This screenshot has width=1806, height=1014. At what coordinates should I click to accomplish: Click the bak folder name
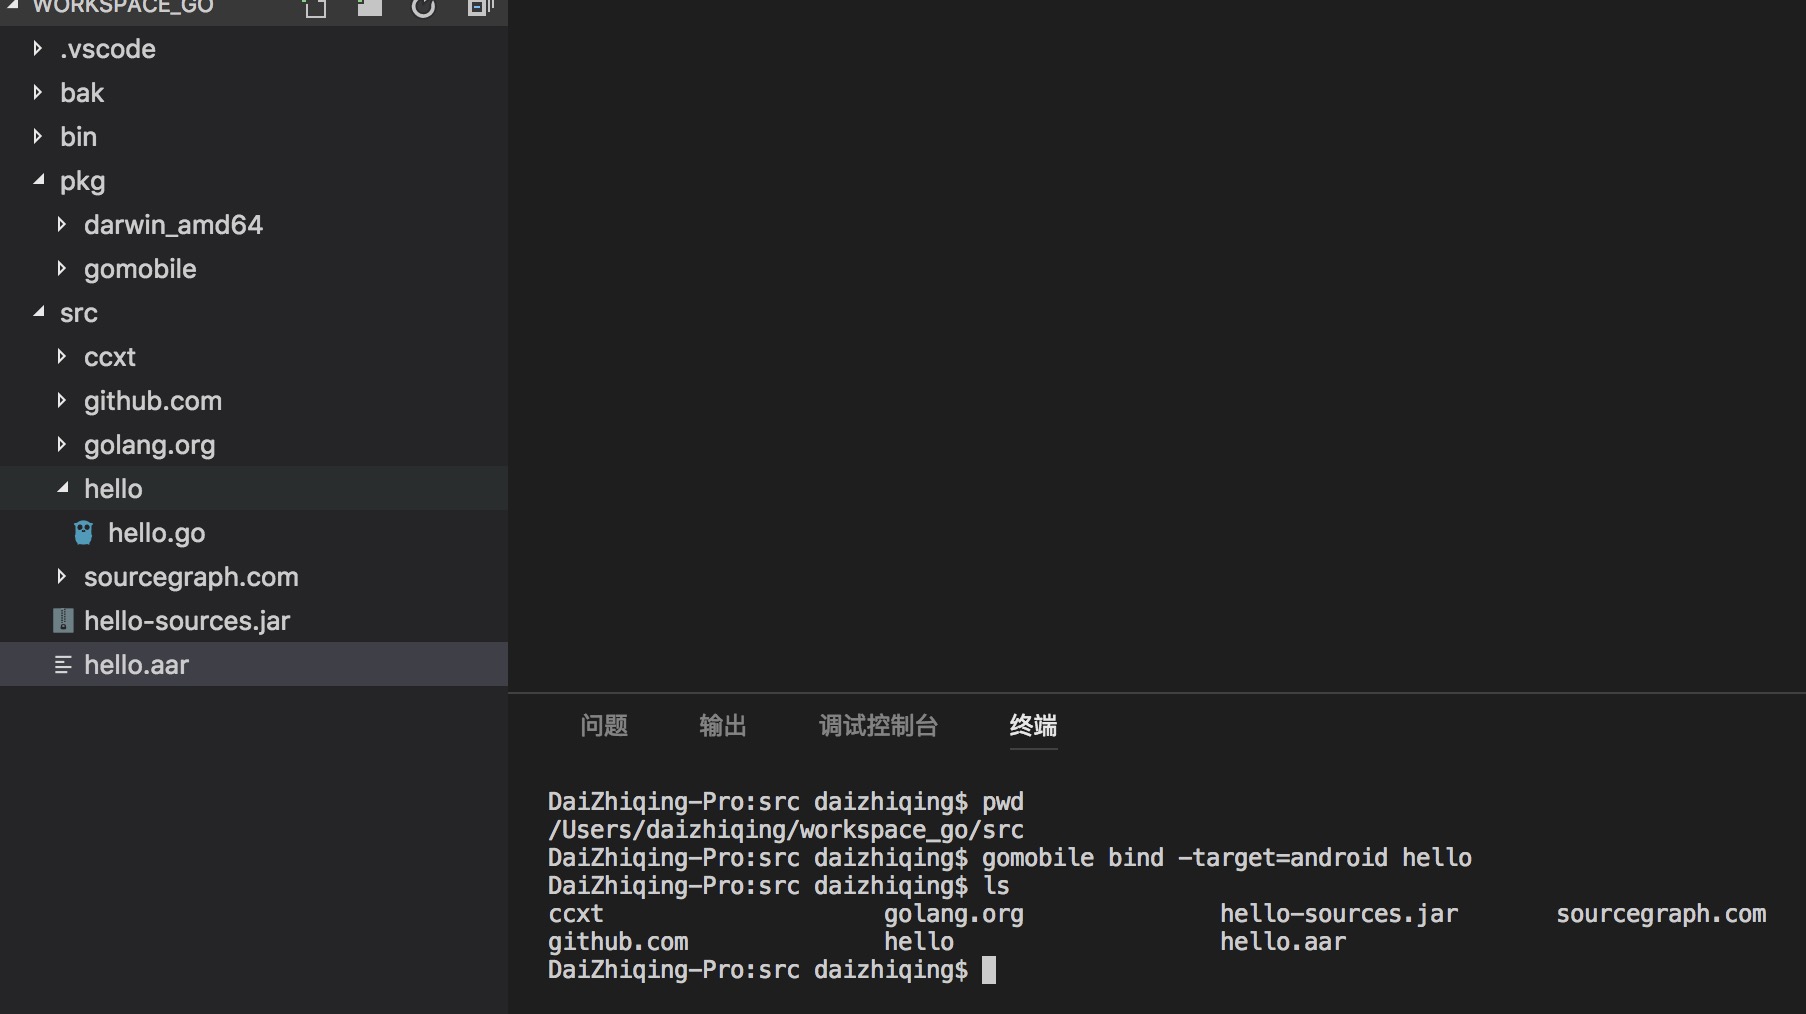point(82,93)
